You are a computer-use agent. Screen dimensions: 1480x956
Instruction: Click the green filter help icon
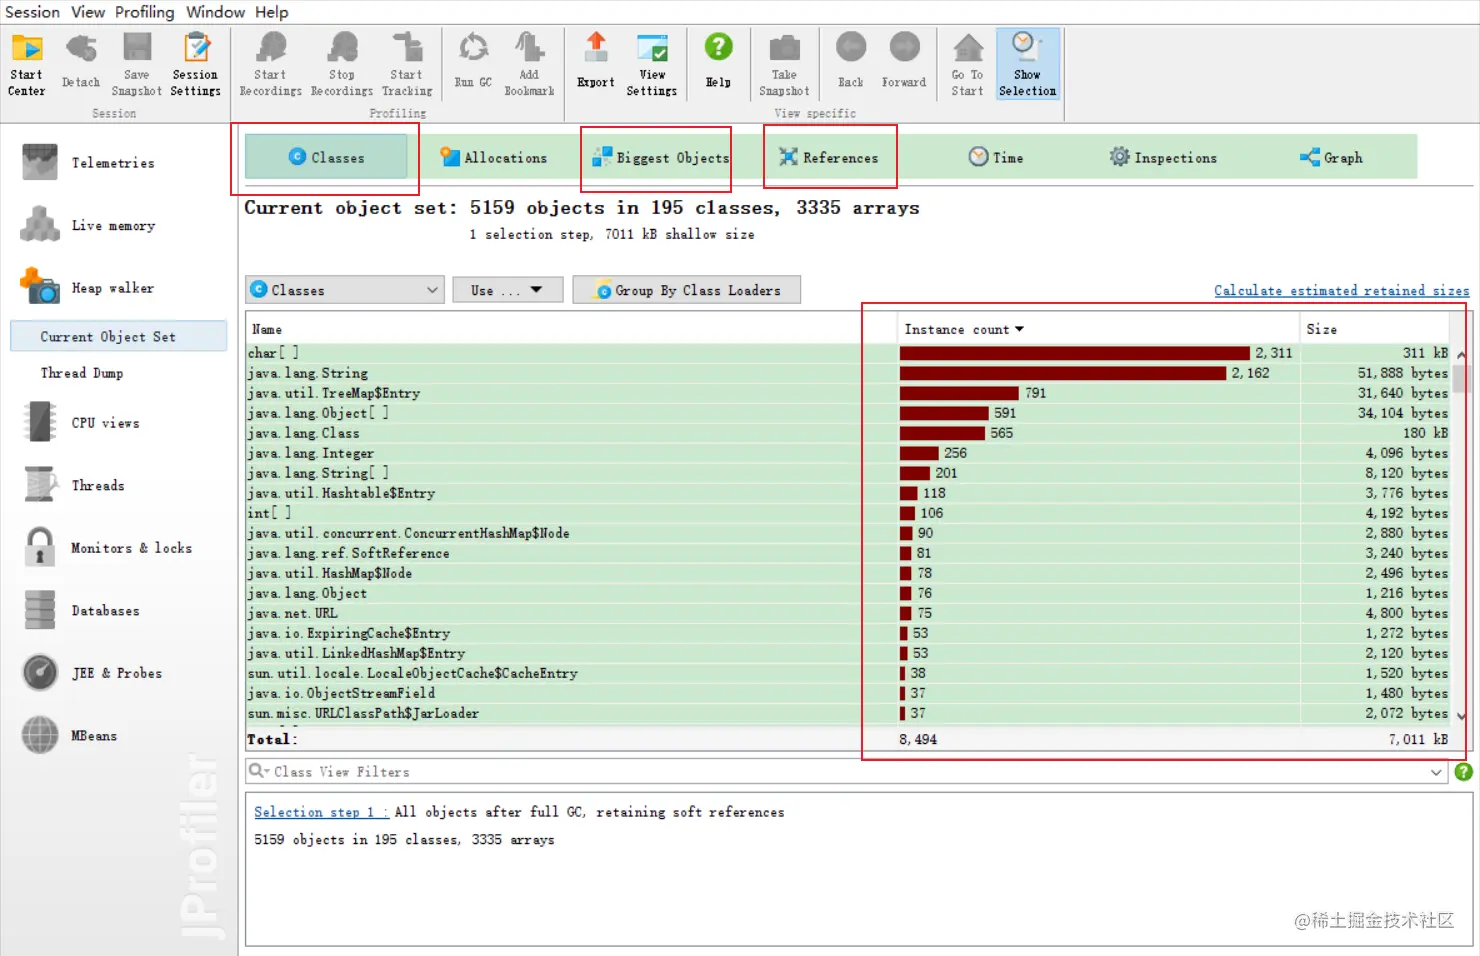1463,772
